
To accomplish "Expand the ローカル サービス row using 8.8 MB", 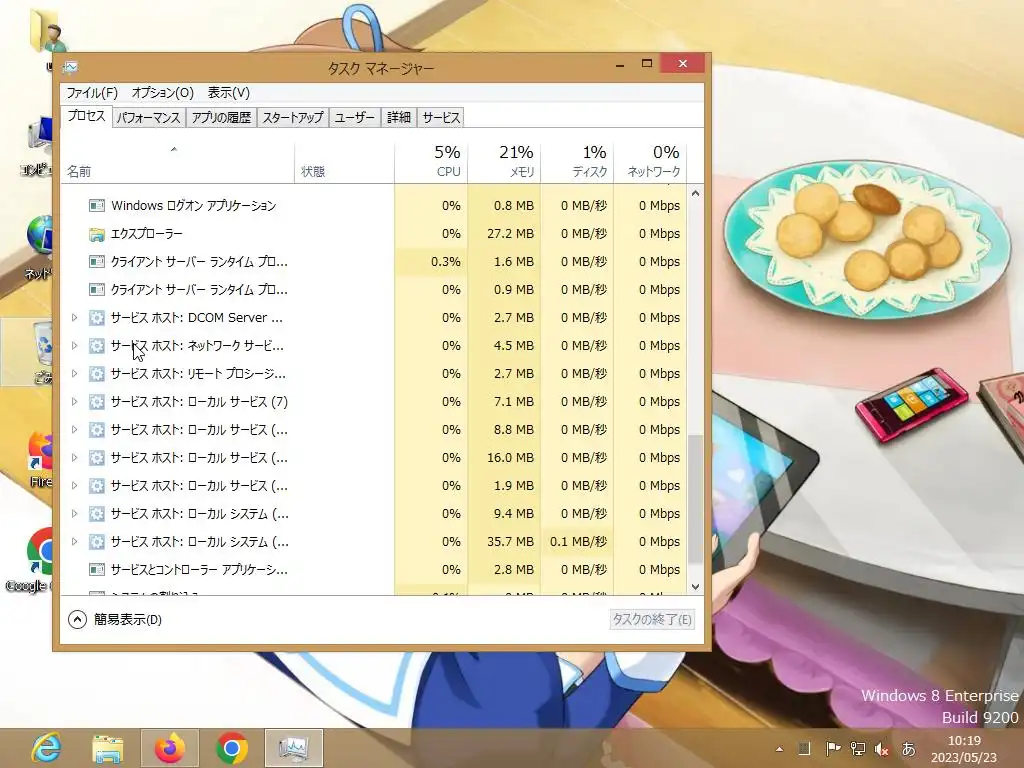I will pyautogui.click(x=74, y=430).
